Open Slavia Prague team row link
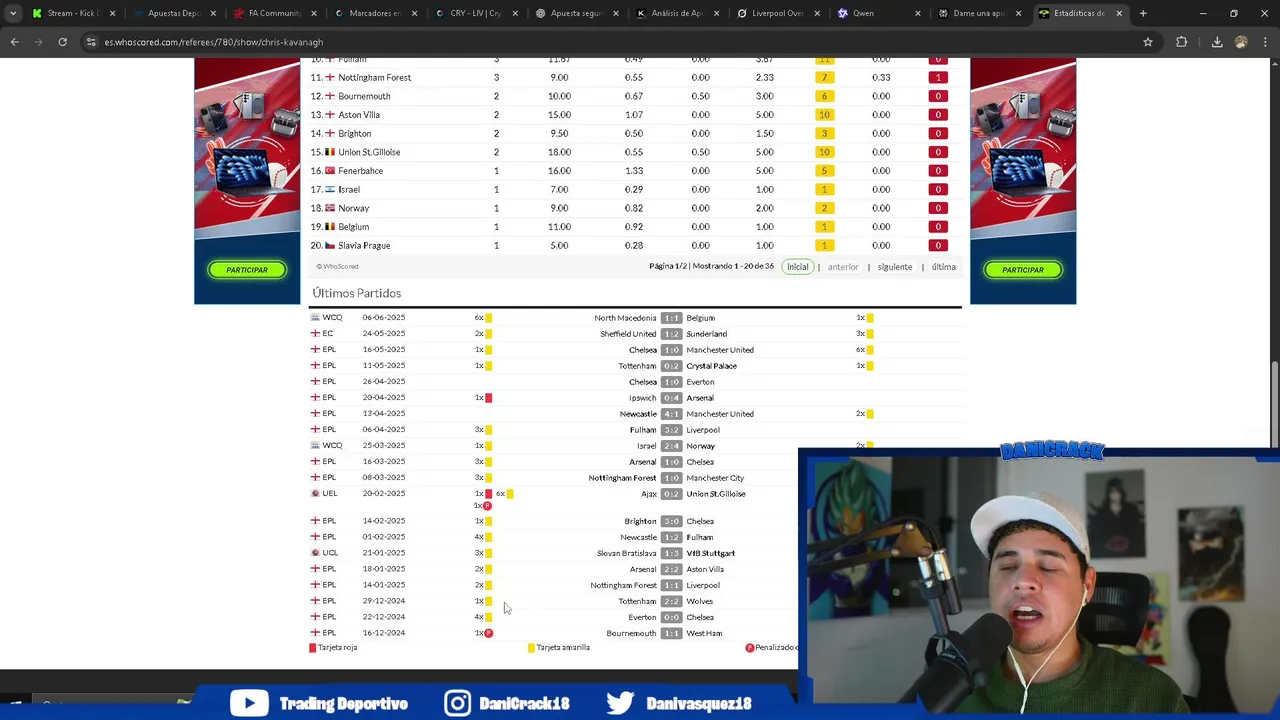Viewport: 1280px width, 720px height. tap(364, 245)
